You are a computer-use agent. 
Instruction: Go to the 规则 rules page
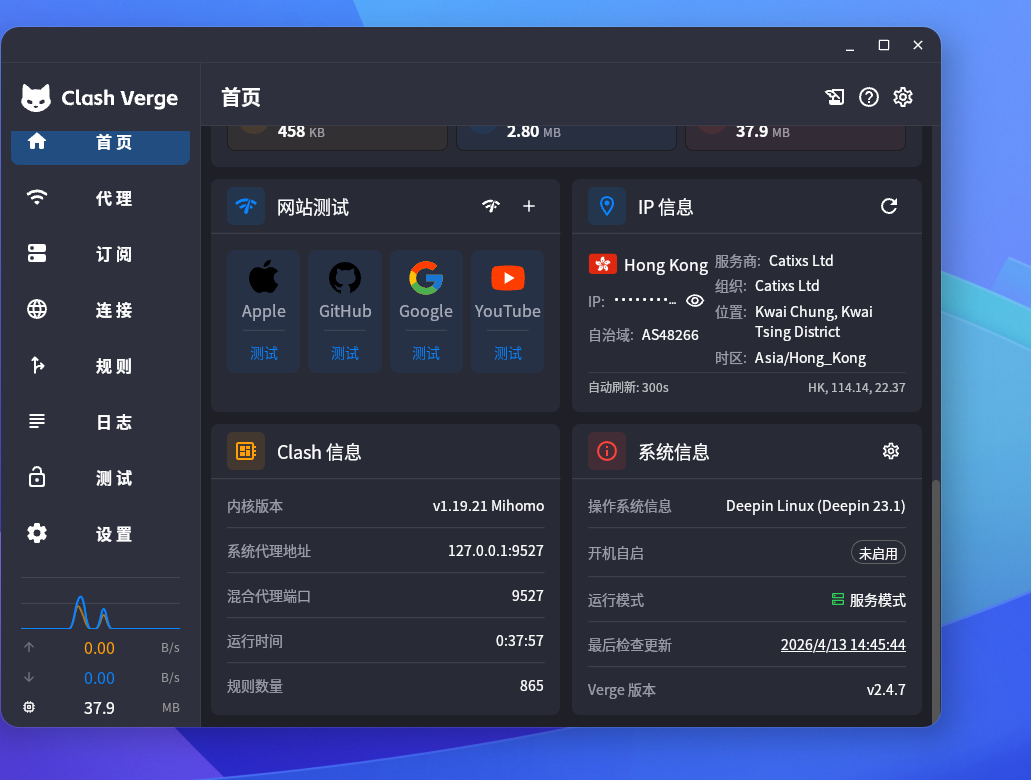coord(100,366)
